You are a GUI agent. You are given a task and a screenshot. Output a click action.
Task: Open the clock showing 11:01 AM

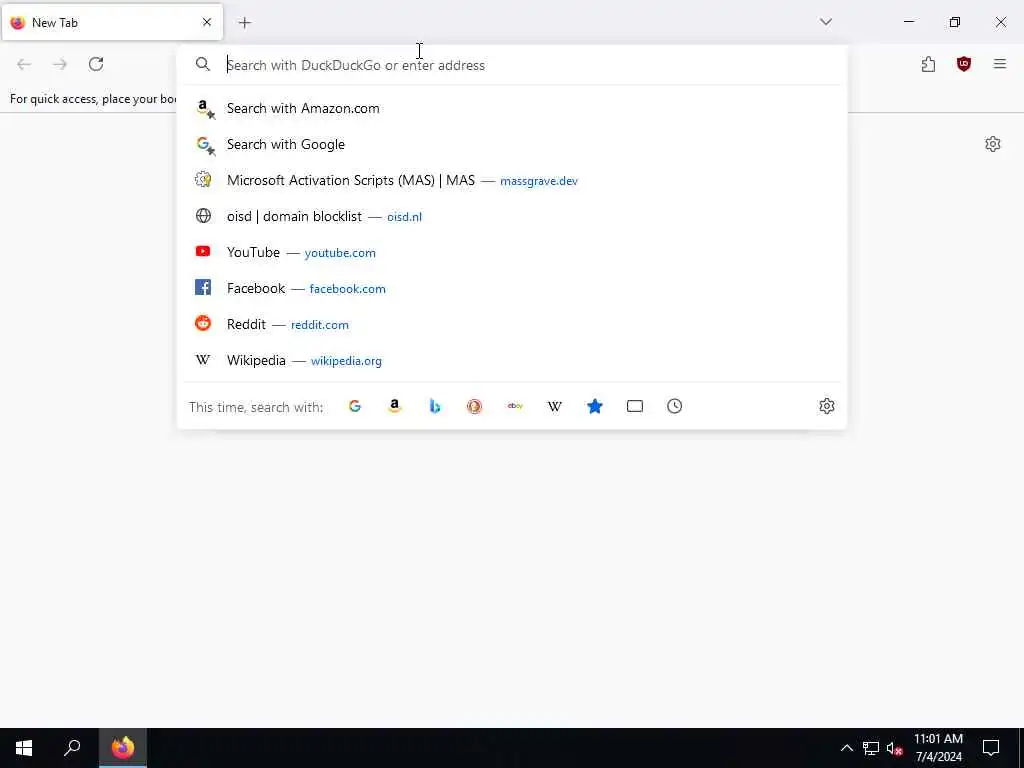click(938, 748)
